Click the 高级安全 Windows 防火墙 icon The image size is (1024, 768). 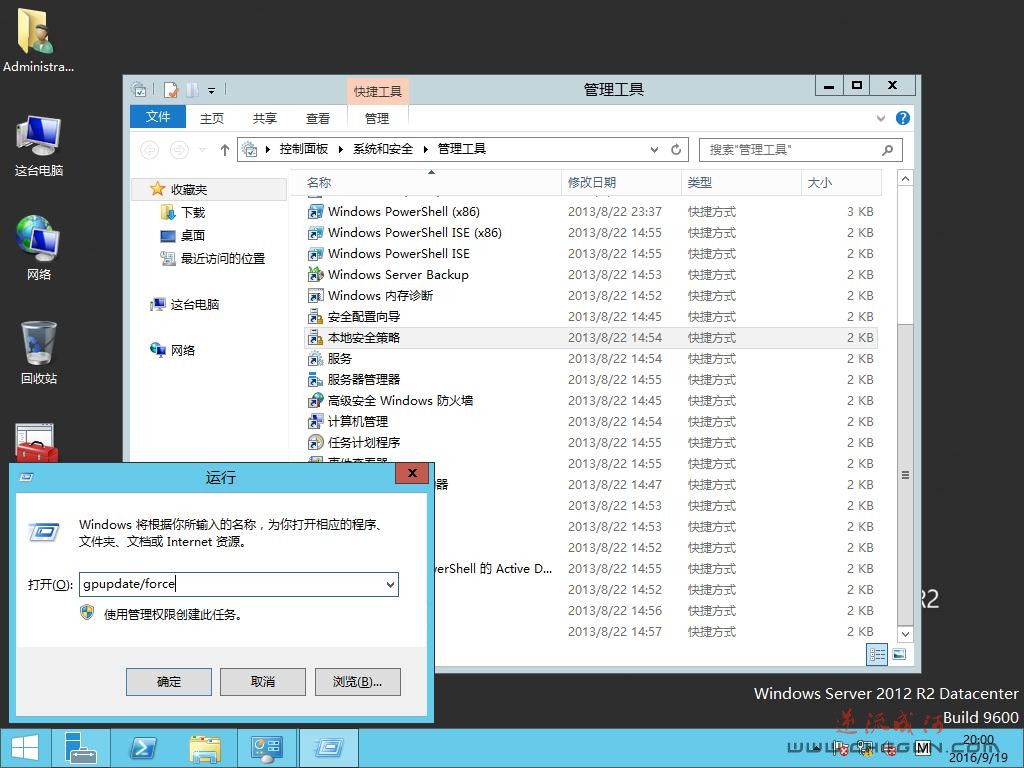click(315, 400)
